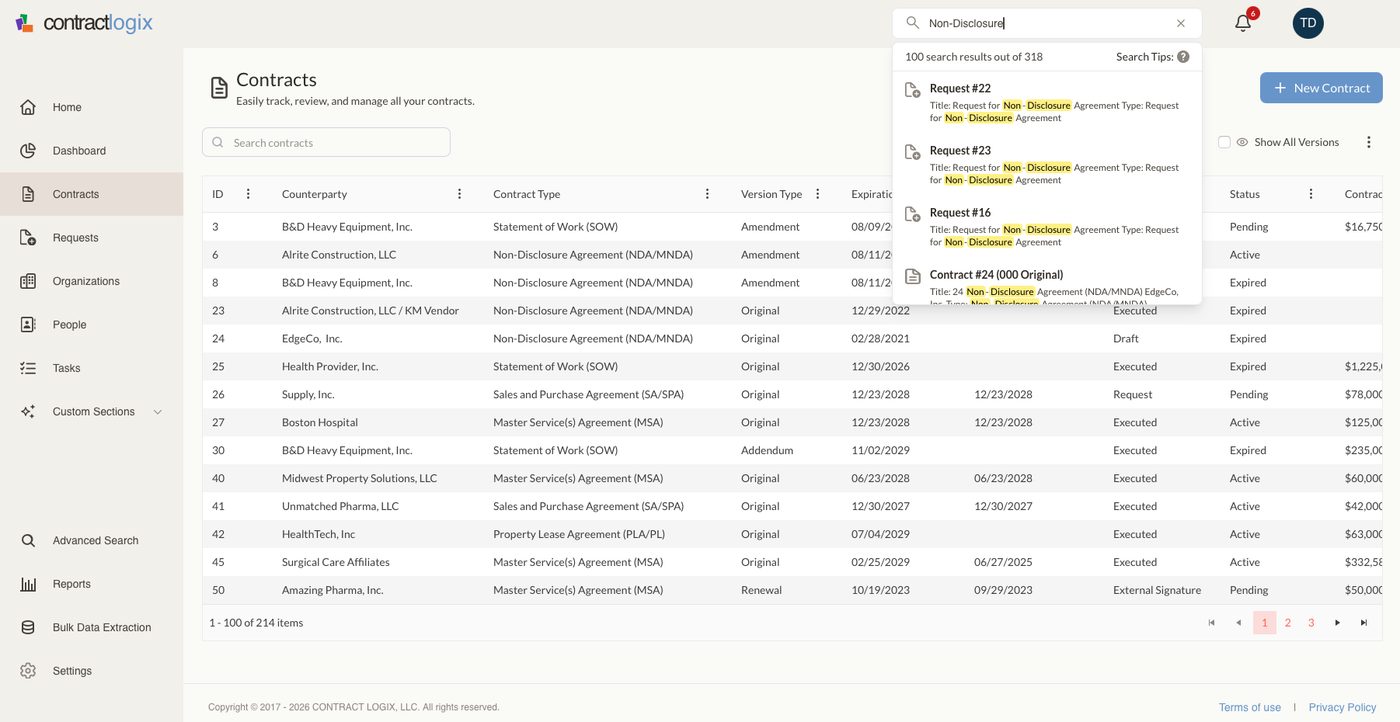Open search result Request #22
Viewport: 1400px width, 722px height.
pos(1047,102)
